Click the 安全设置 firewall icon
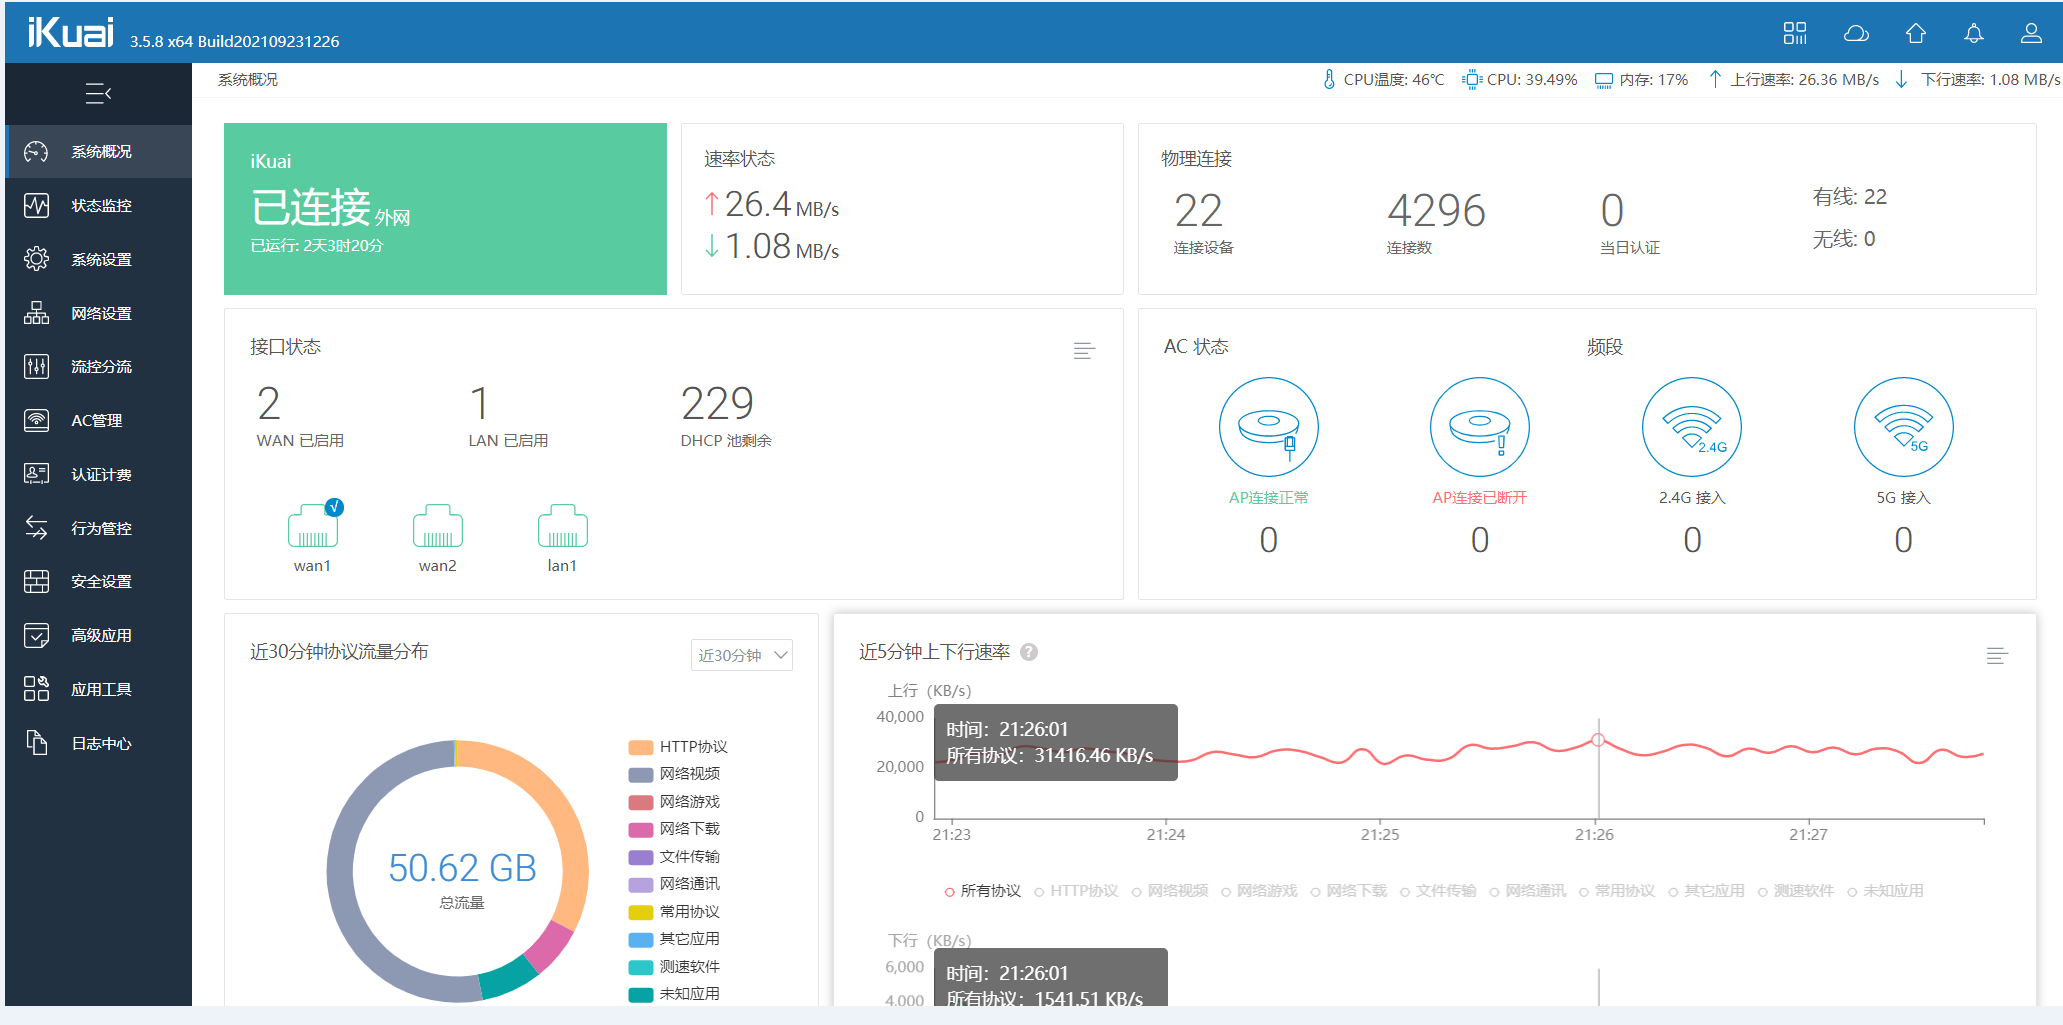The width and height of the screenshot is (2063, 1025). [x=36, y=581]
